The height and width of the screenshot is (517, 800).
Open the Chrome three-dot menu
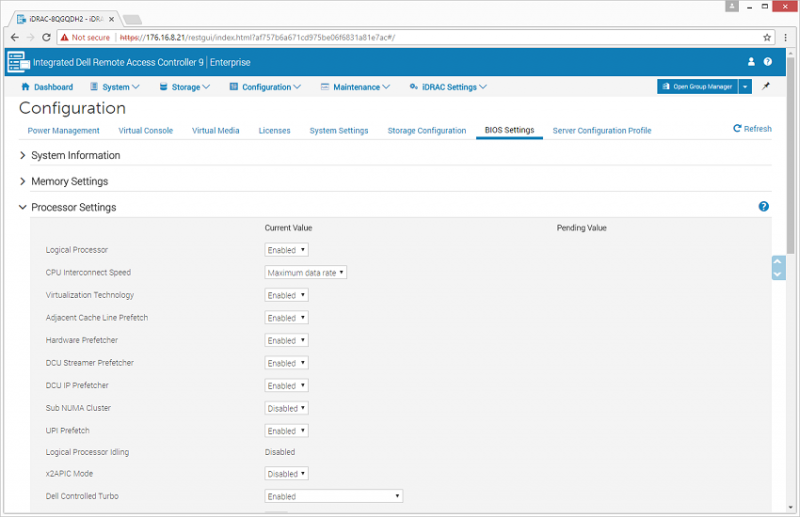[787, 37]
